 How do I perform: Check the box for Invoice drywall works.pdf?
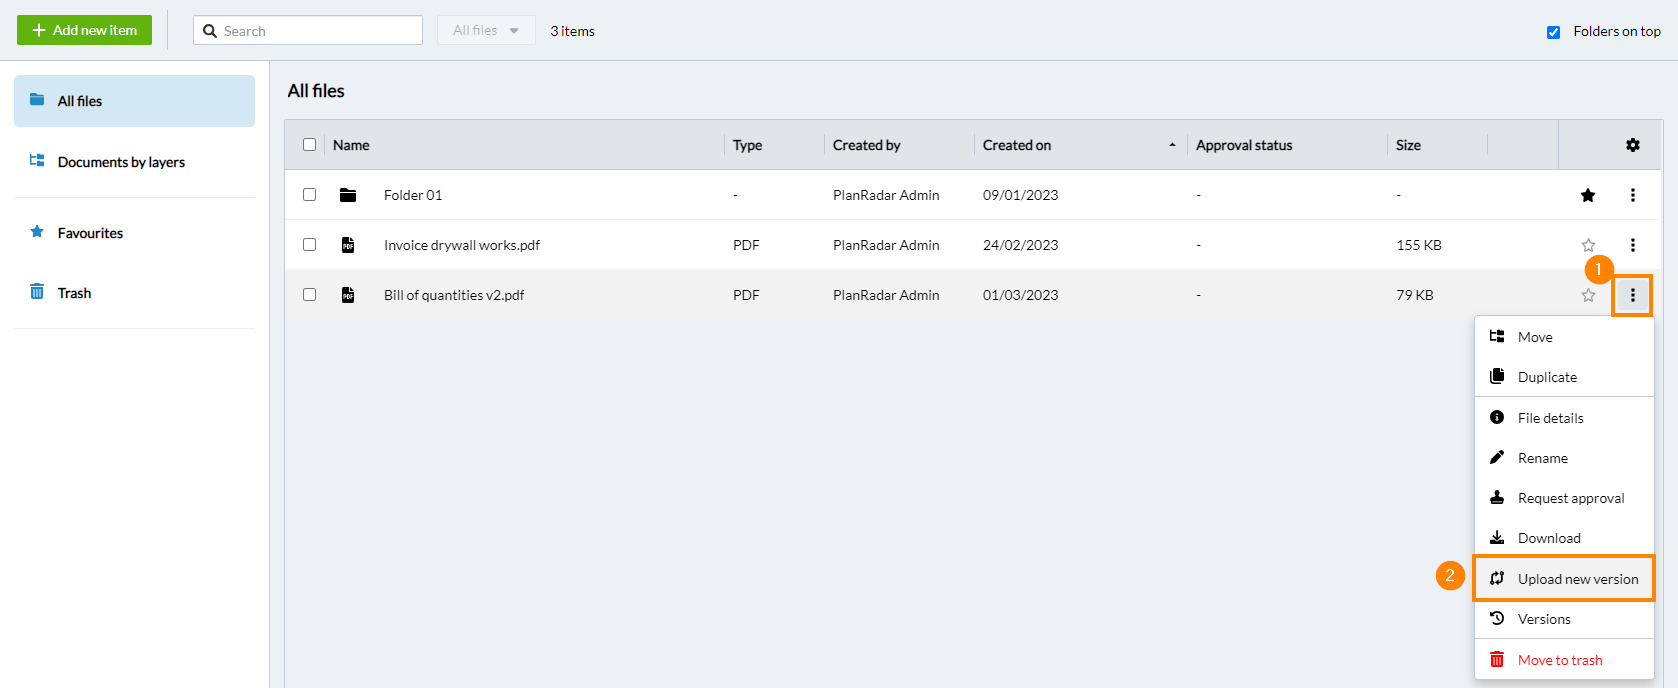tap(310, 245)
